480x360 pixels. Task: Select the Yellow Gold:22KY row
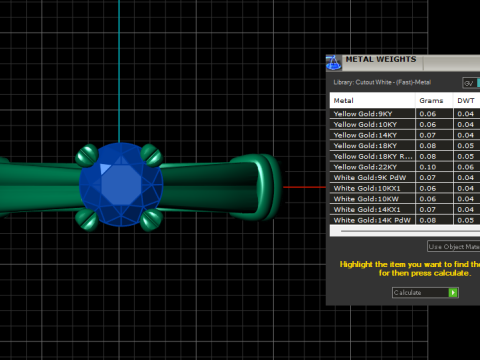pyautogui.click(x=405, y=167)
